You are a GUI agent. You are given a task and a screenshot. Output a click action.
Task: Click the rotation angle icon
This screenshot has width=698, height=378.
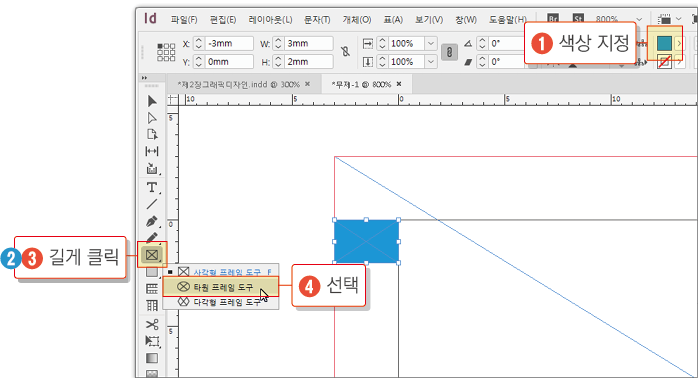click(468, 43)
